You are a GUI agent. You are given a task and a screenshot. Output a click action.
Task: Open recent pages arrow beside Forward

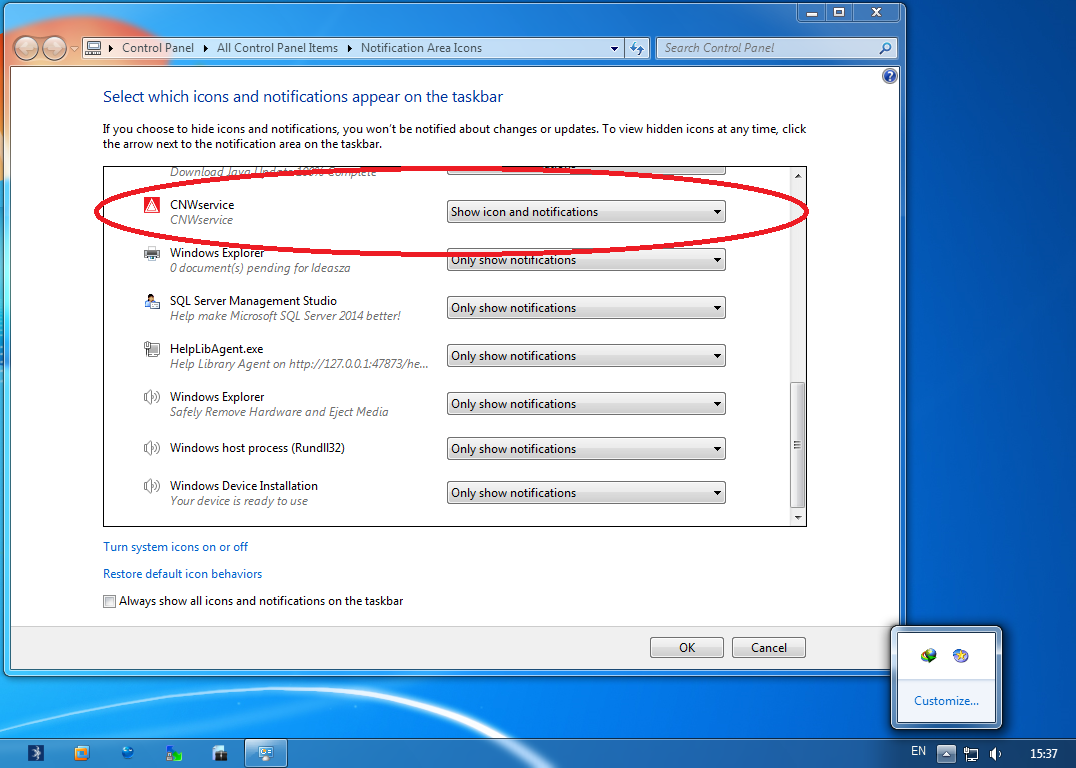[74, 49]
